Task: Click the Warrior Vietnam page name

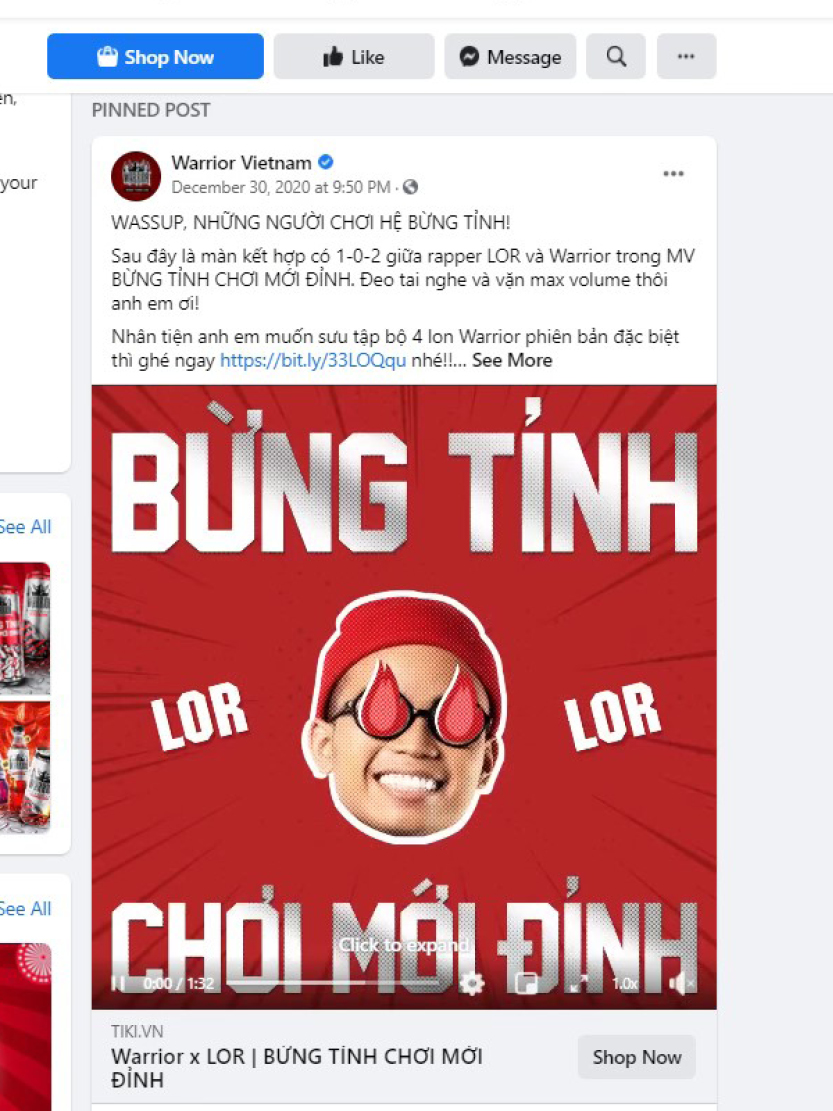Action: 241,163
